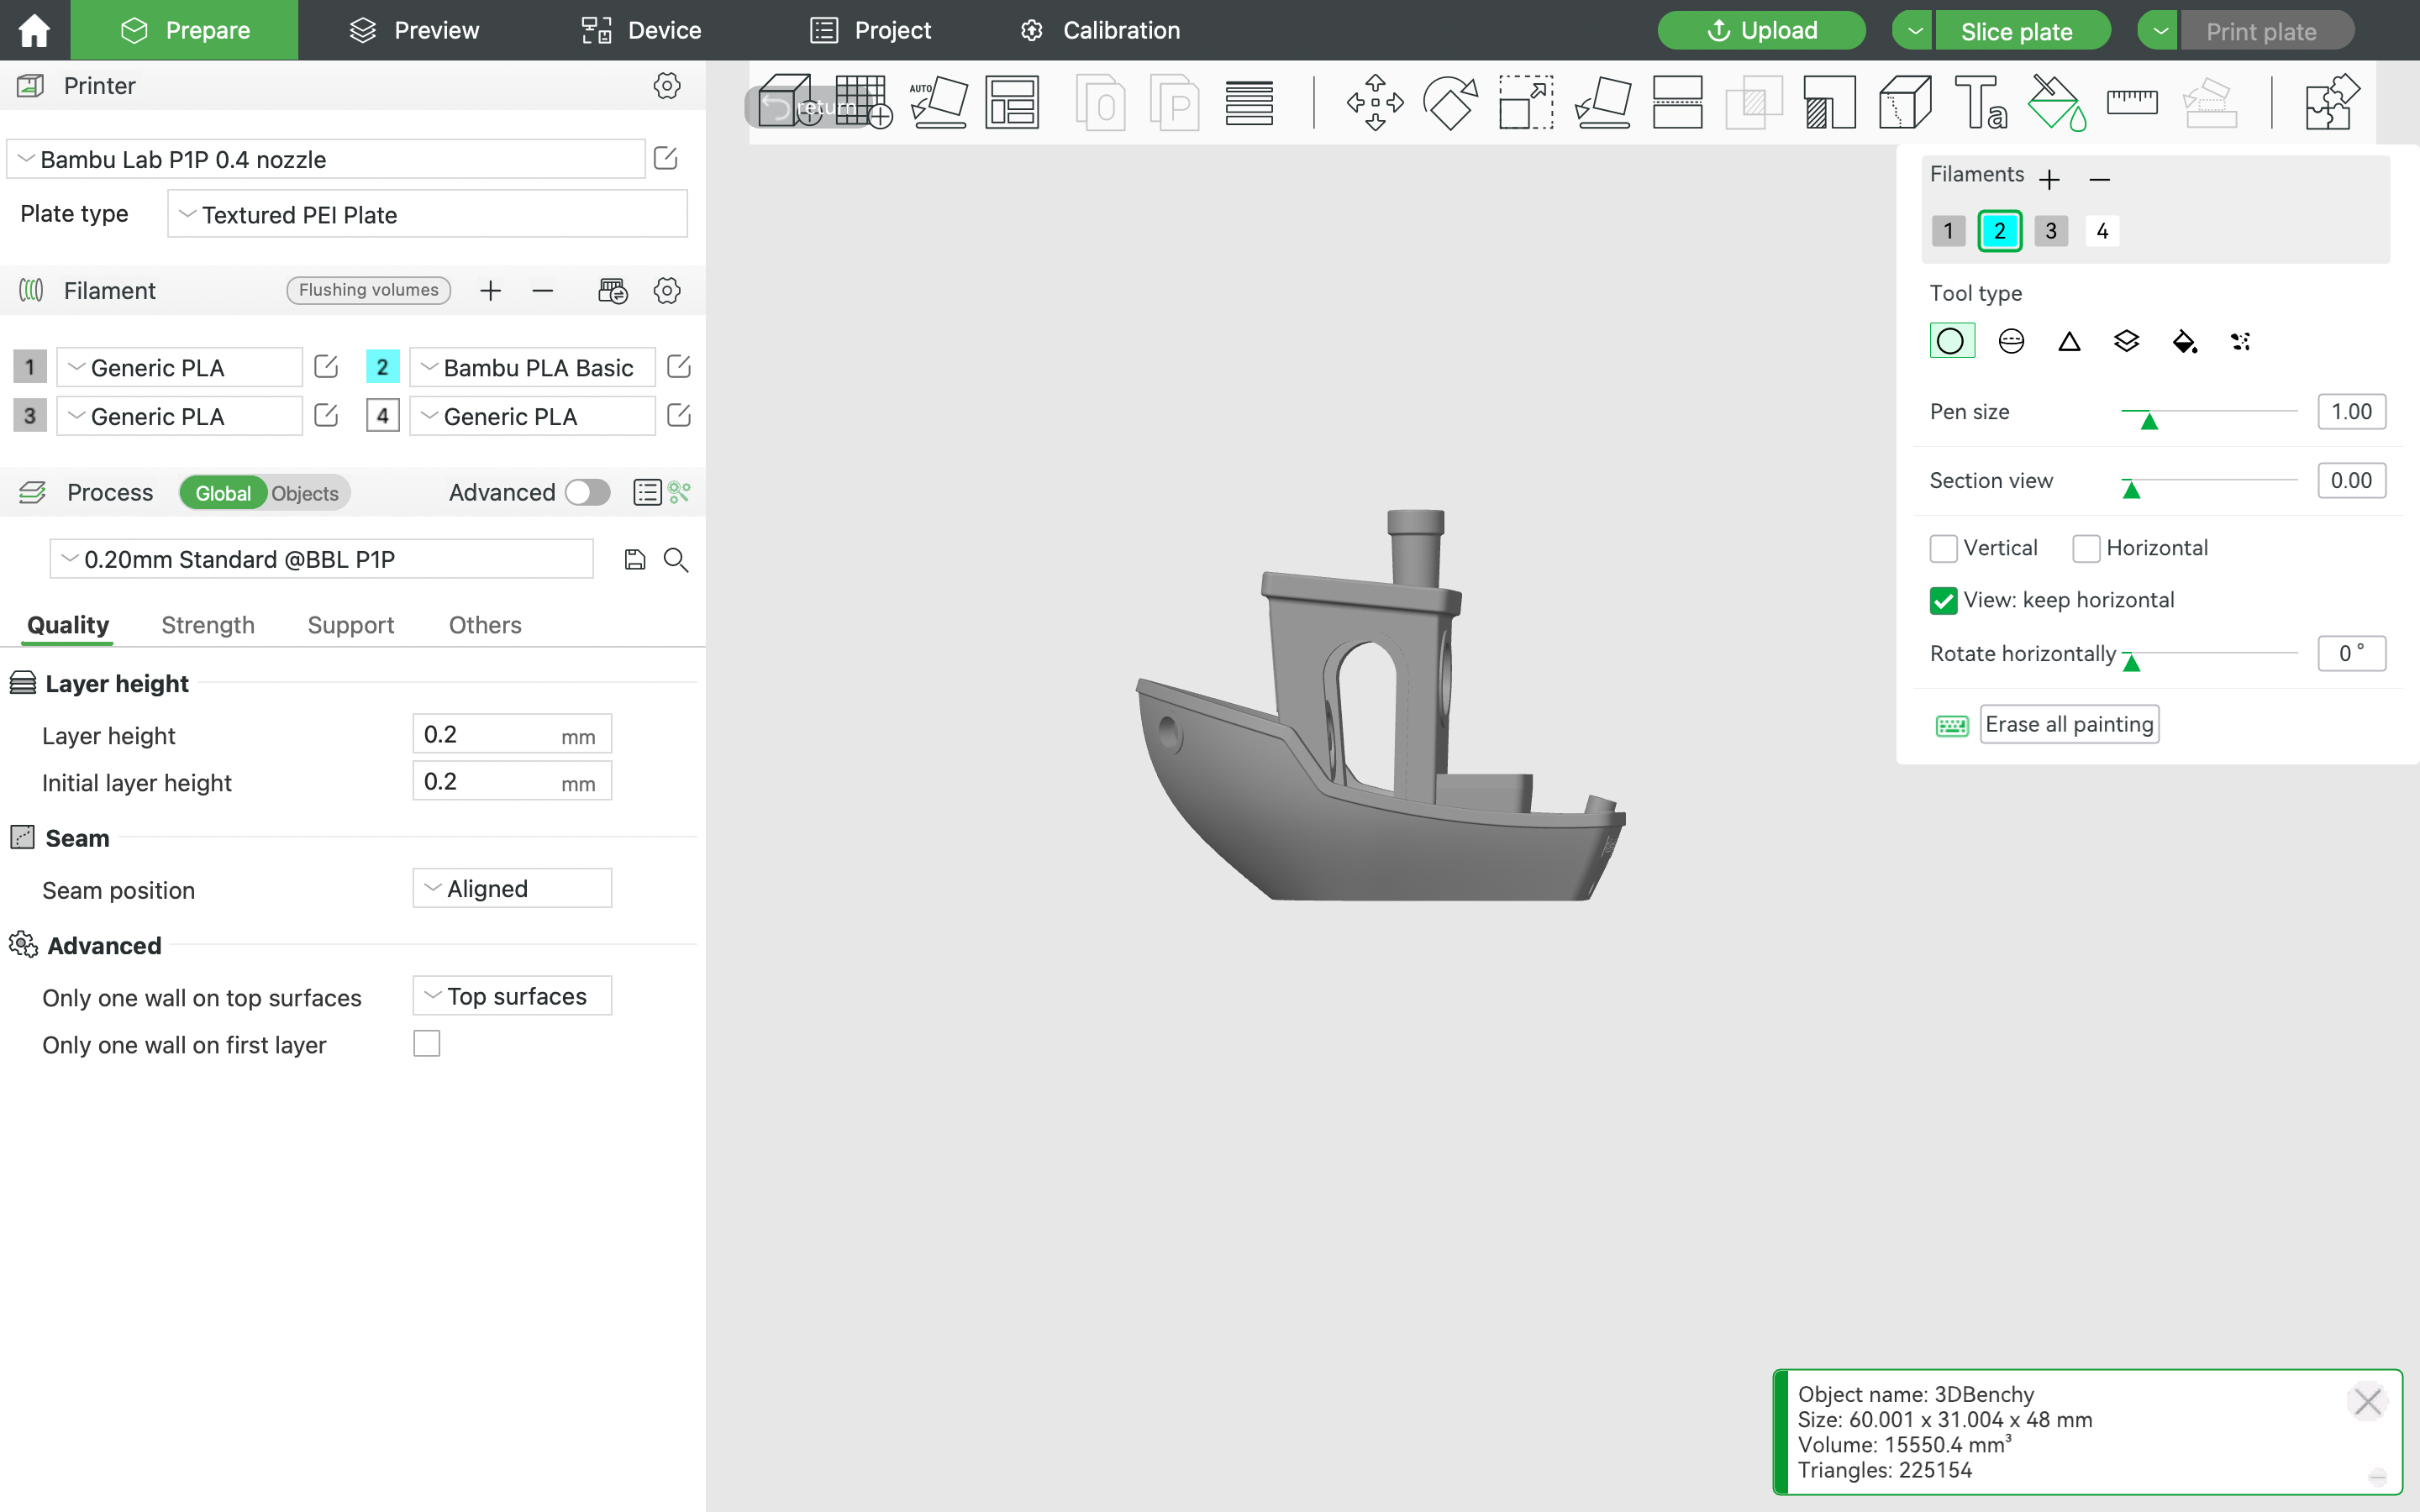Viewport: 2420px width, 1512px height.
Task: Switch Process scope to Global
Action: click(x=223, y=493)
